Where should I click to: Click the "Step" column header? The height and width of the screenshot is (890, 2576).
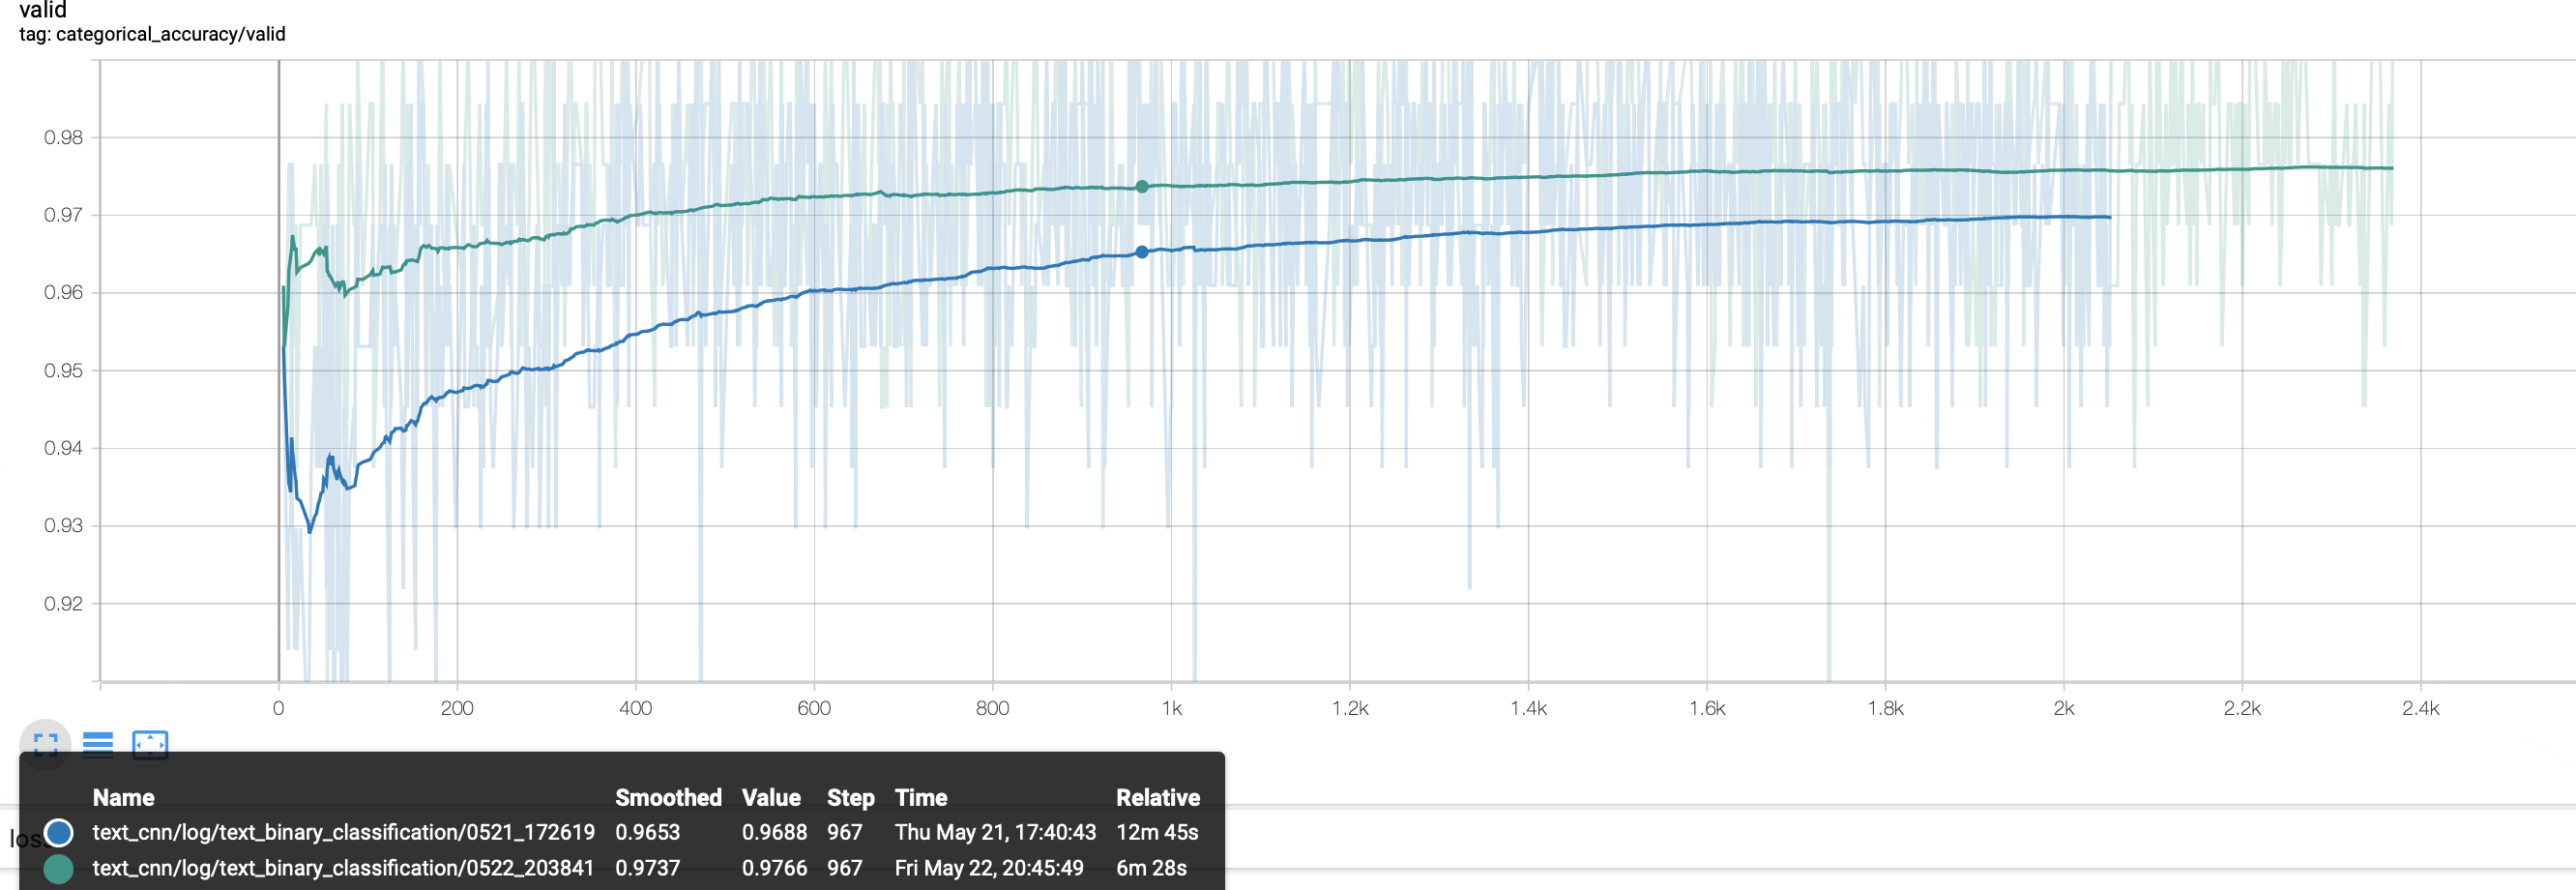pyautogui.click(x=850, y=797)
